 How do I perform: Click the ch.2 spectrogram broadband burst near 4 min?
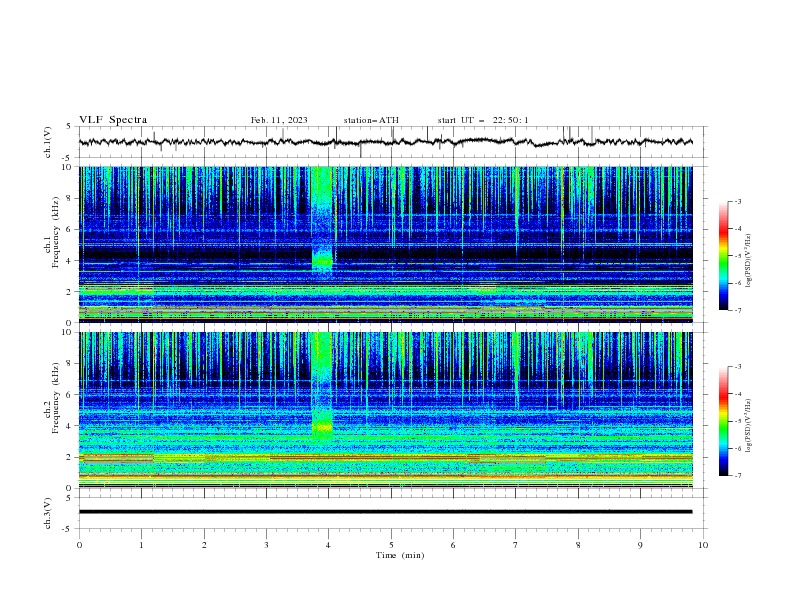[322, 385]
